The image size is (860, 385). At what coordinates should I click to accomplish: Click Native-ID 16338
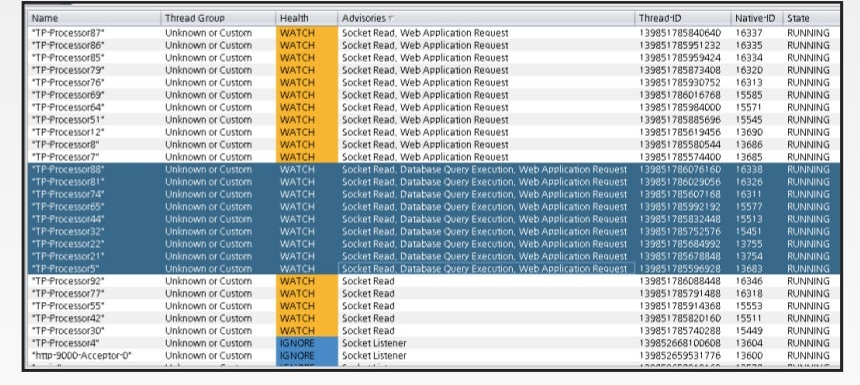749,169
